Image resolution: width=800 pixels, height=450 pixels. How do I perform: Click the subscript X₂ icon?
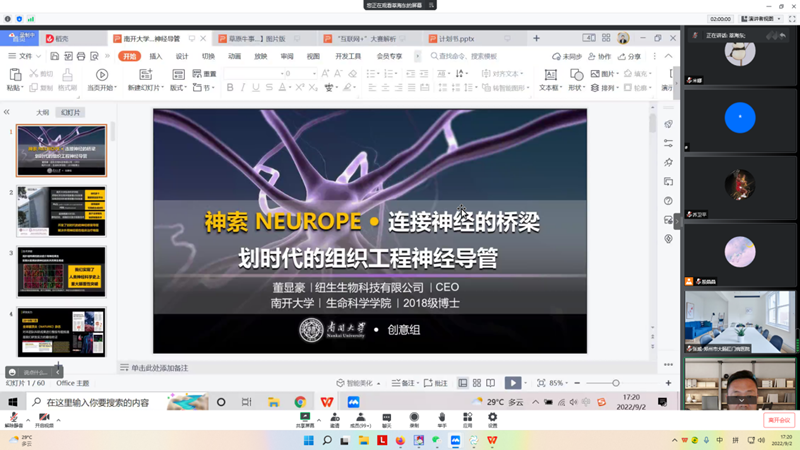pyautogui.click(x=313, y=87)
